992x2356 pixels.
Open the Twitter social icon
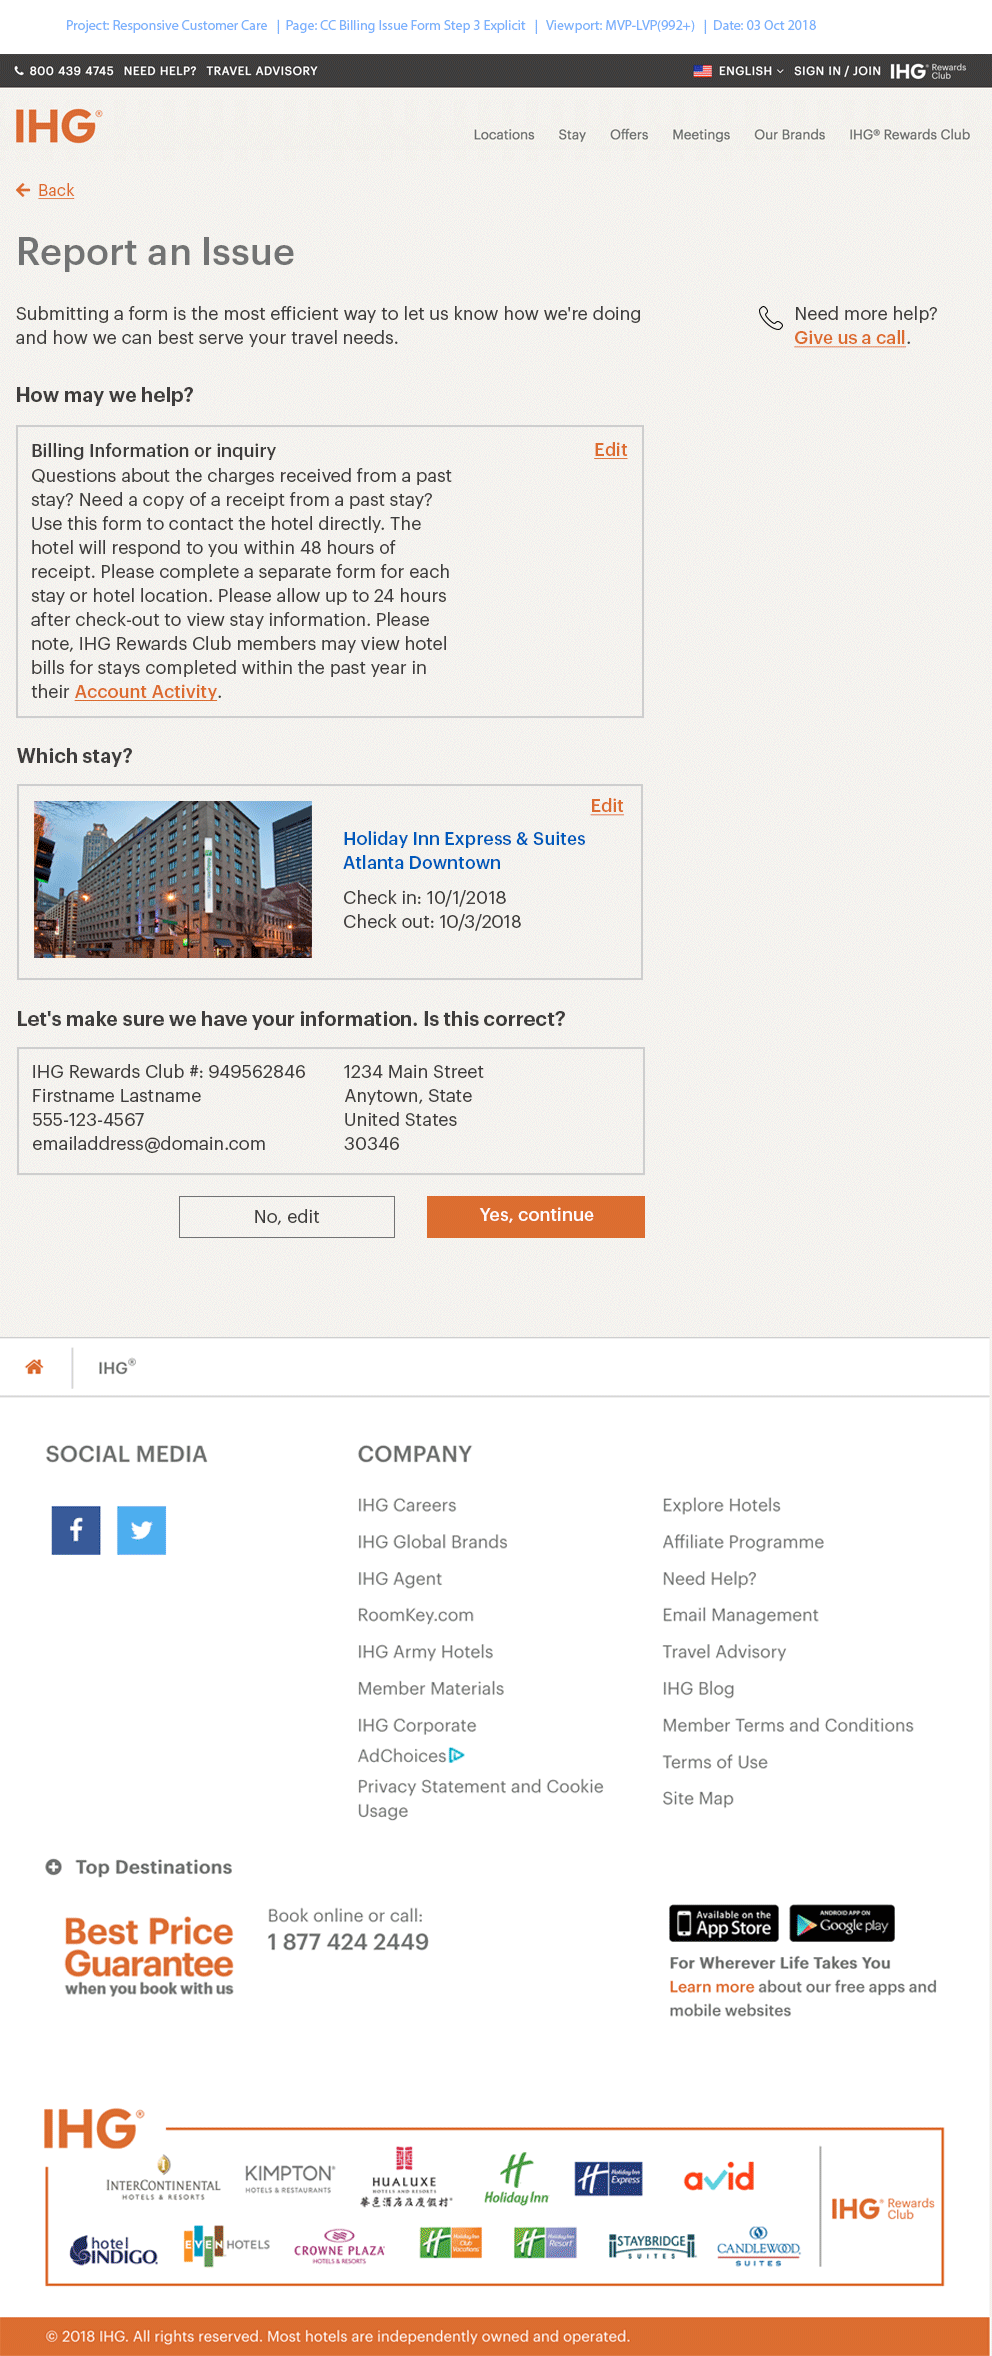tap(141, 1530)
